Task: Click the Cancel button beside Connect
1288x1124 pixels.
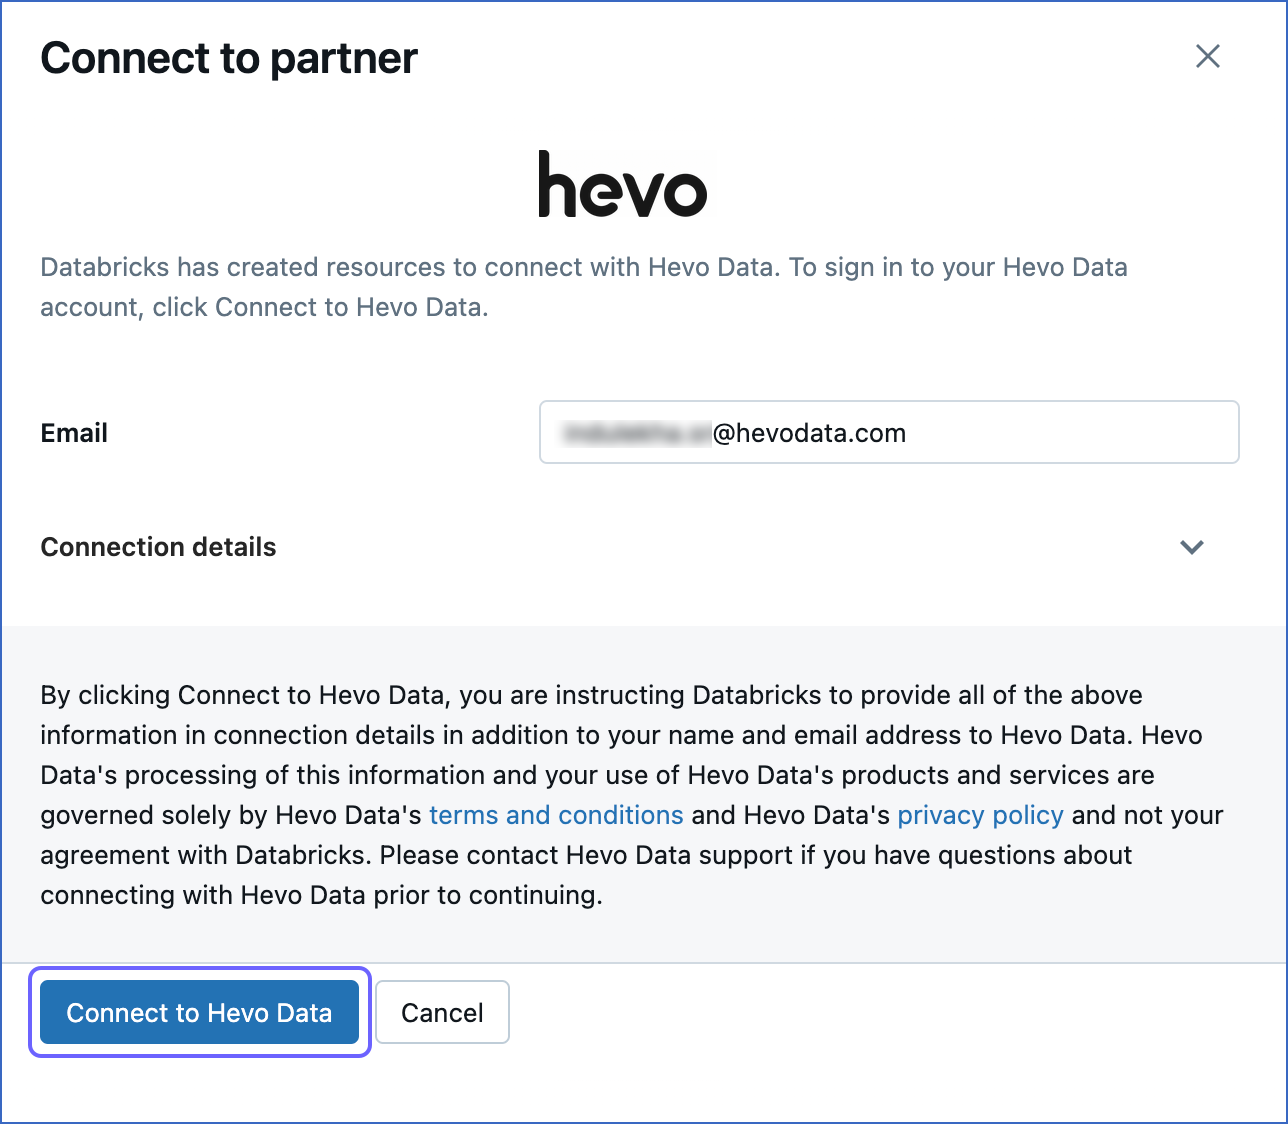Action: tap(442, 1012)
